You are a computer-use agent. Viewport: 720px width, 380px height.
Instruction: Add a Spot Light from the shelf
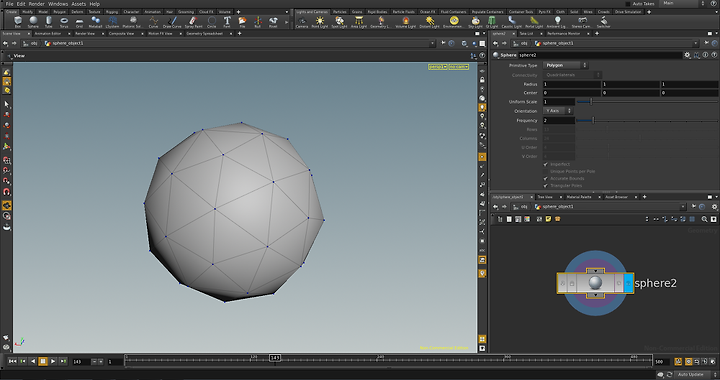coord(339,22)
